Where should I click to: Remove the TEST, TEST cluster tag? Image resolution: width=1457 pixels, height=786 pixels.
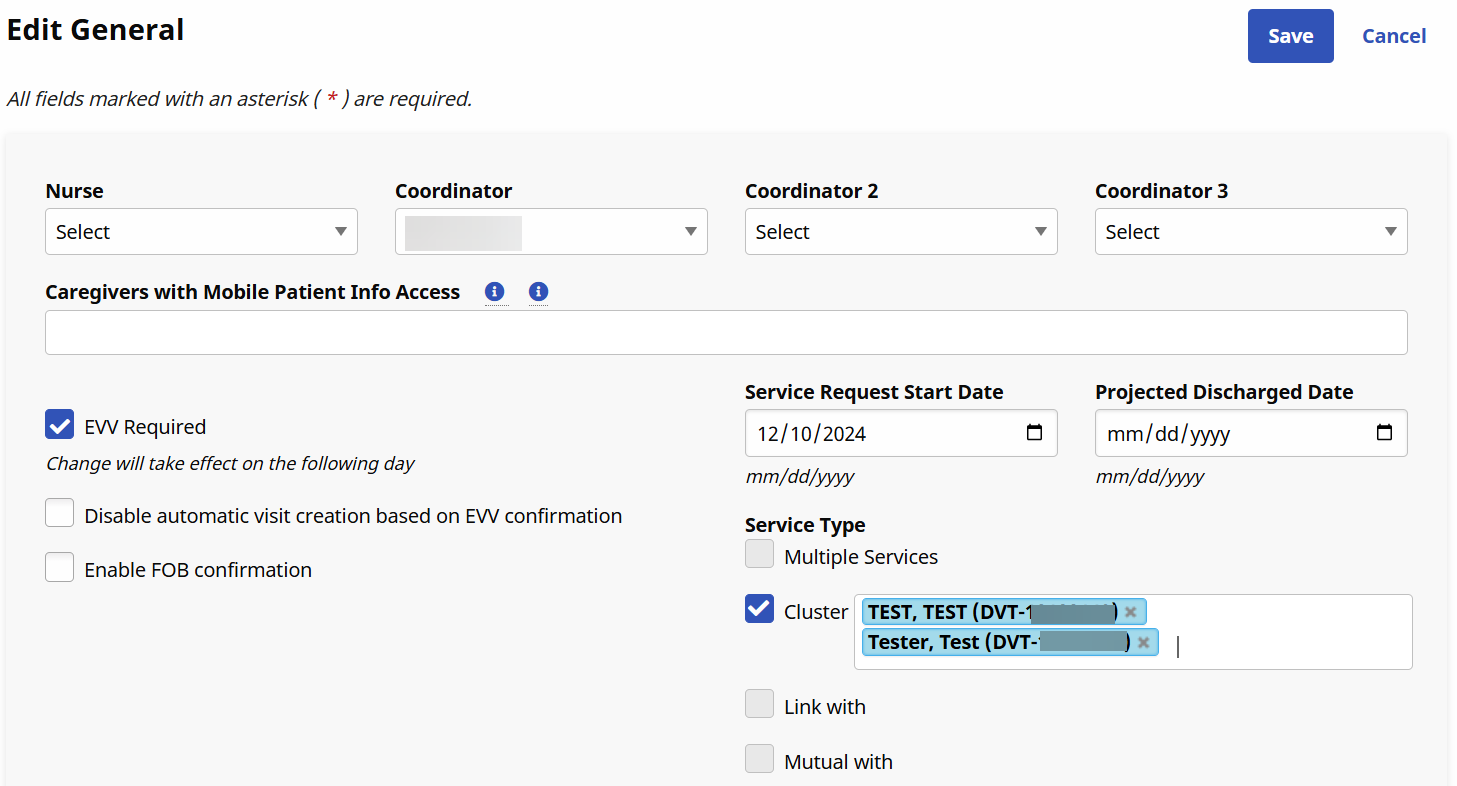pyautogui.click(x=1130, y=612)
